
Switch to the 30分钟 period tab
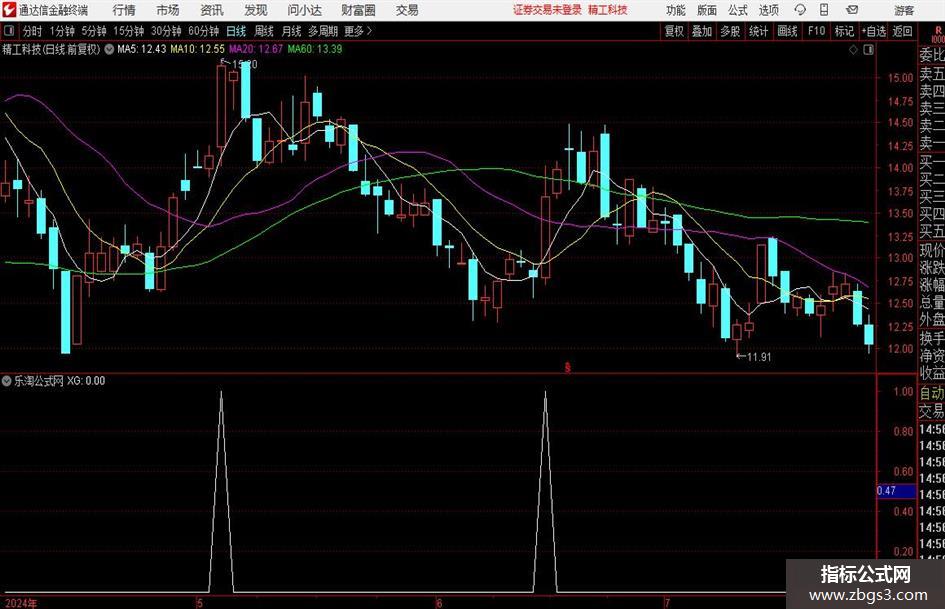[166, 31]
